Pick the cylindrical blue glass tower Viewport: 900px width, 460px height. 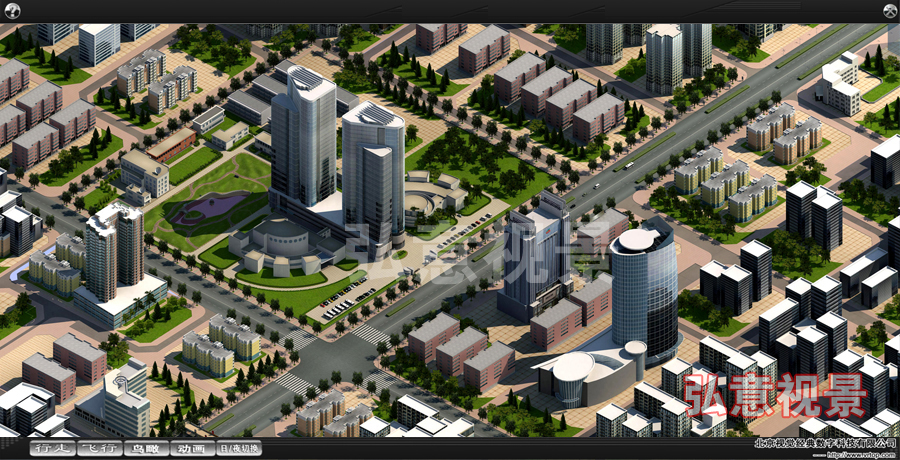[x=644, y=290]
